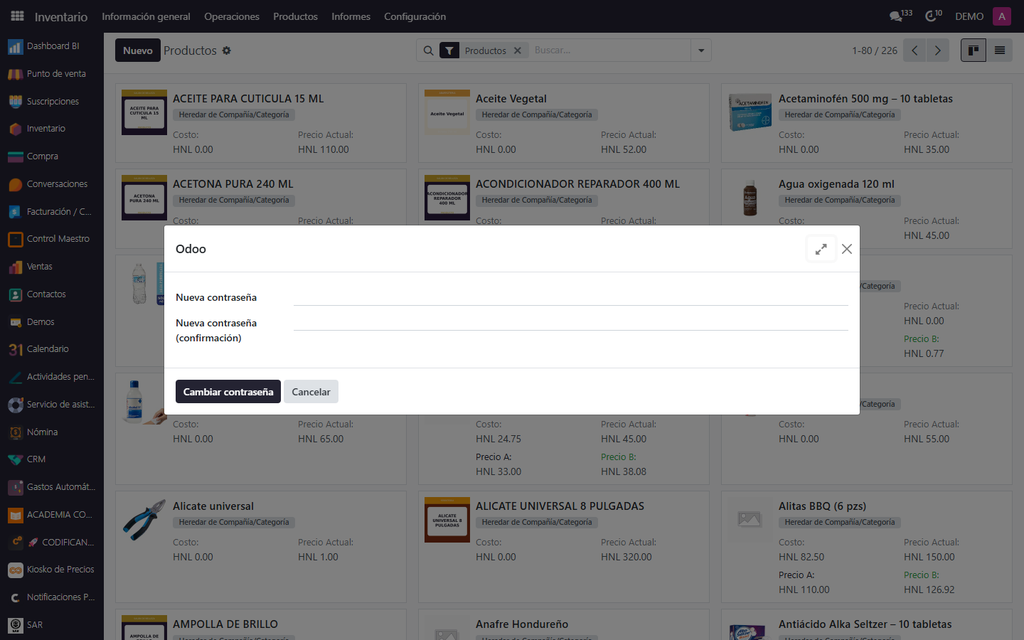The width and height of the screenshot is (1024, 640).
Task: Remove the Productos search filter
Action: (517, 50)
